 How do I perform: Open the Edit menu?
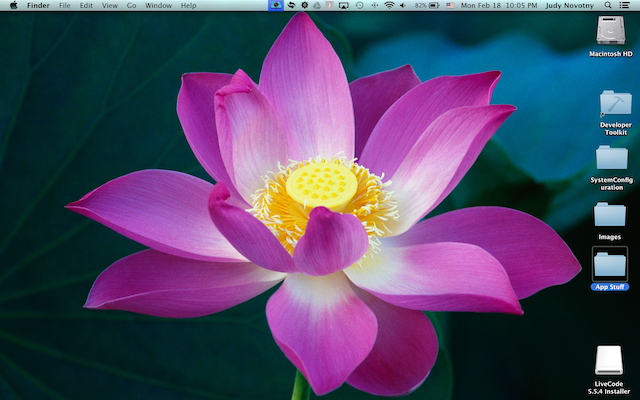[86, 5]
